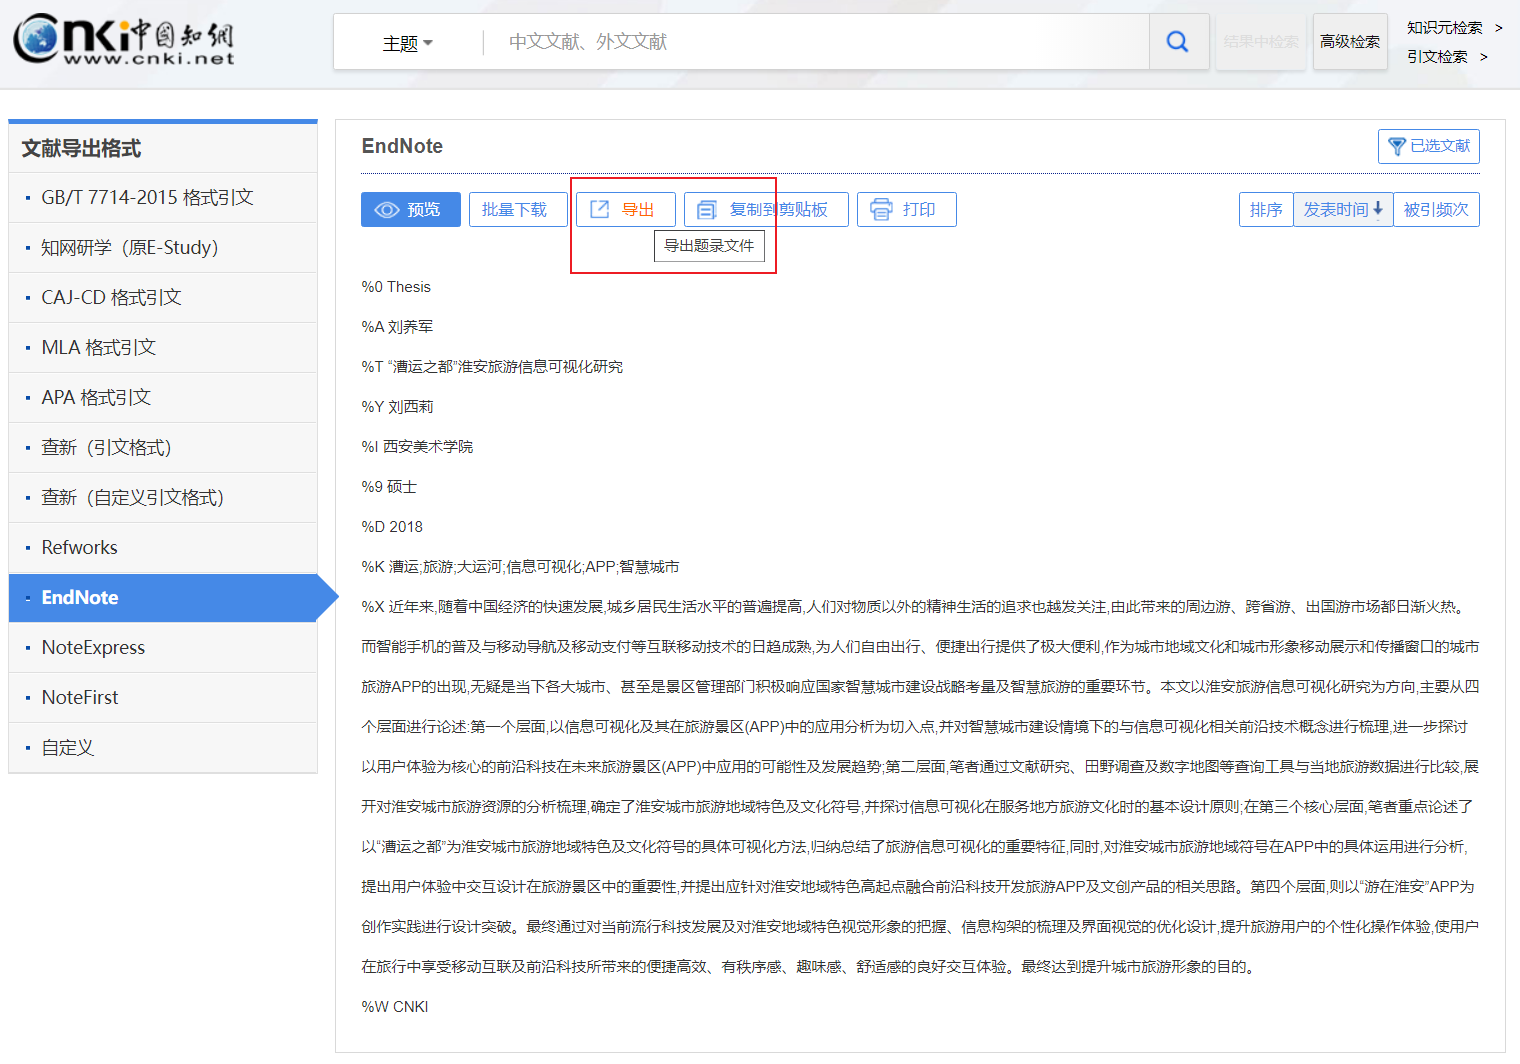Click the 文献导出格式 sidebar heading

pyautogui.click(x=81, y=148)
